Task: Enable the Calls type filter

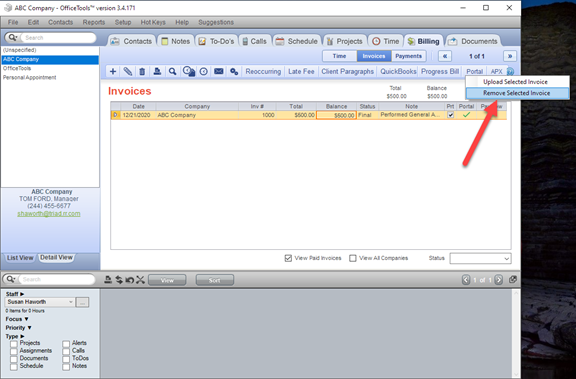Action: [66, 351]
